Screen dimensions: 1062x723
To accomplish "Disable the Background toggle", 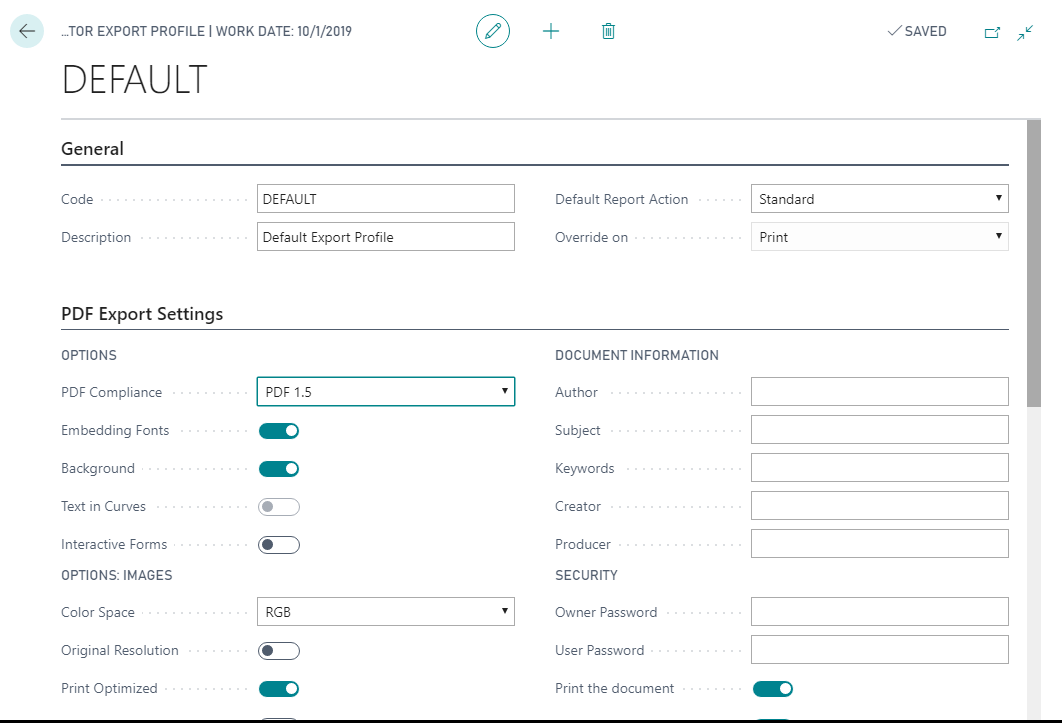I will point(279,469).
